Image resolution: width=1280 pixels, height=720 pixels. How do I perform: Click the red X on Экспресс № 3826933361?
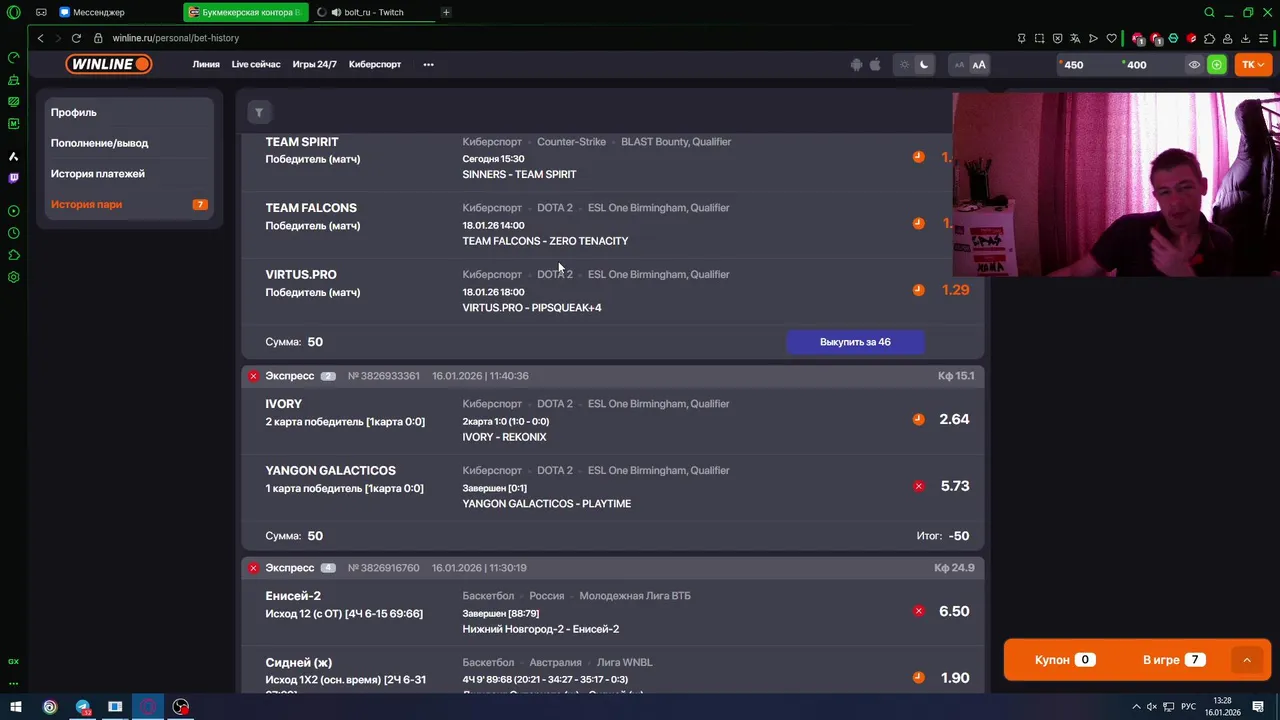tap(253, 376)
